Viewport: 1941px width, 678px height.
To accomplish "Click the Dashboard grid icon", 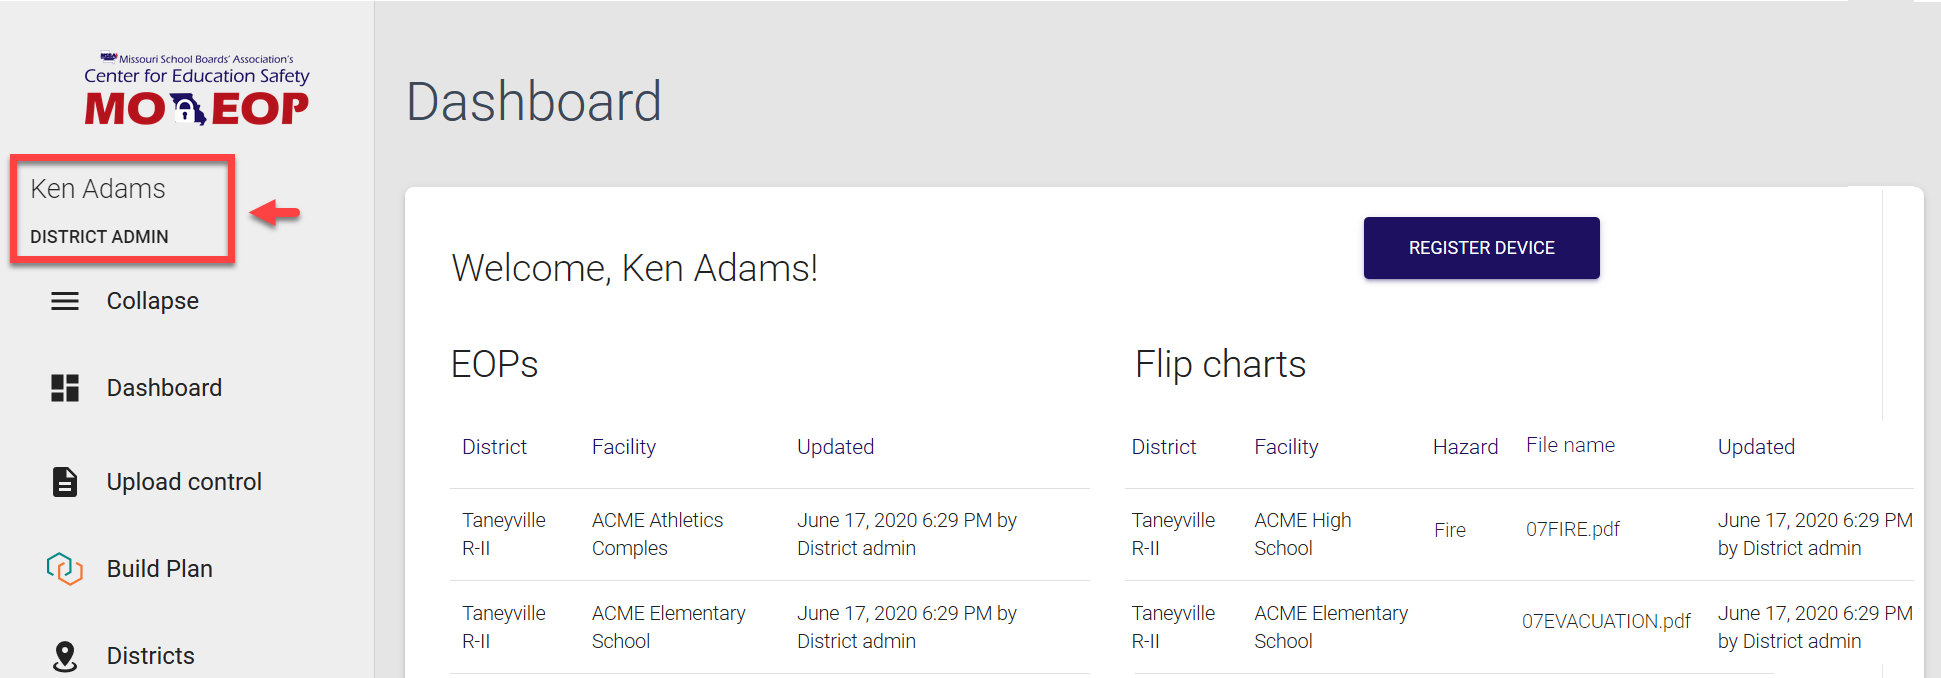I will [65, 388].
